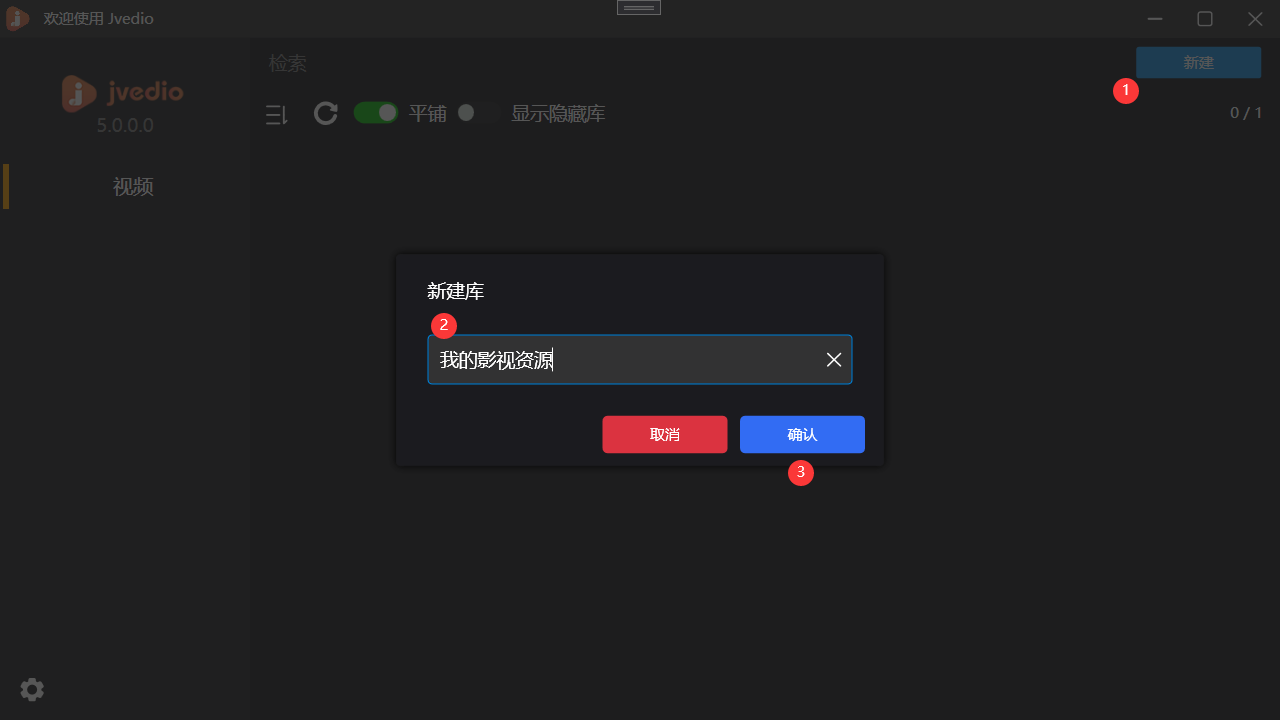Confirm the new library with 确认

click(x=801, y=434)
